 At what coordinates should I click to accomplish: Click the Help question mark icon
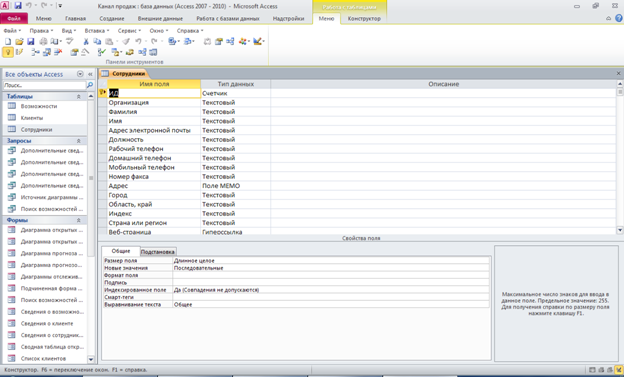point(619,18)
